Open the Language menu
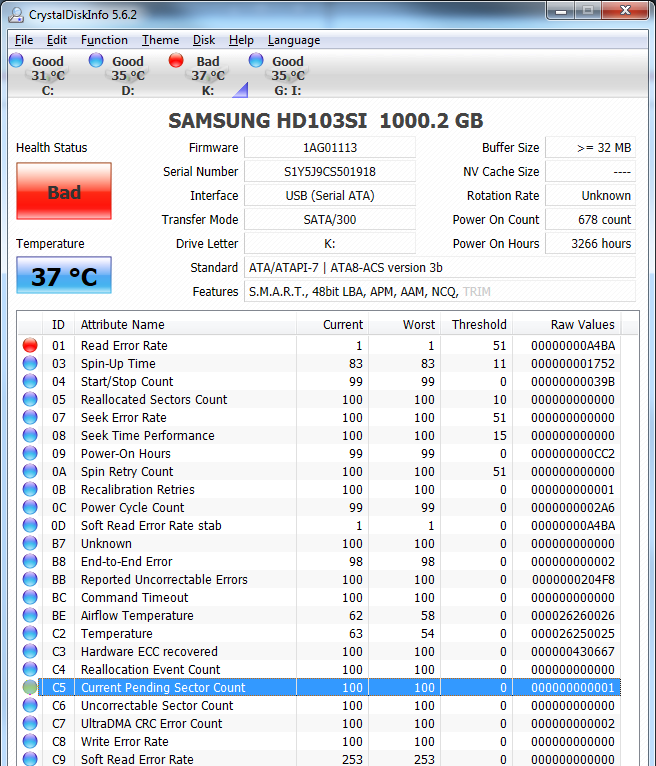 [x=294, y=40]
